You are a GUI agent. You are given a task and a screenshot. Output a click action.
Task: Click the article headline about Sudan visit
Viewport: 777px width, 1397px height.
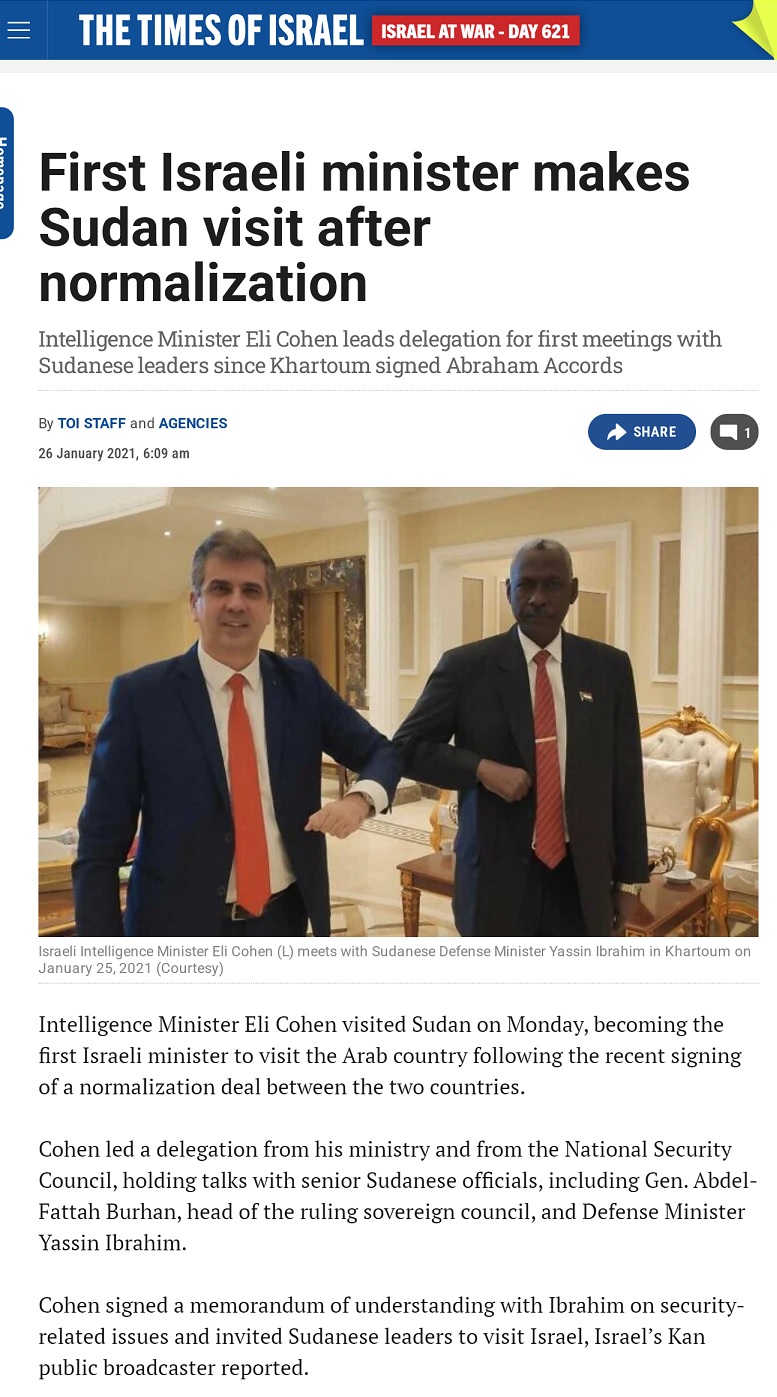(x=364, y=228)
